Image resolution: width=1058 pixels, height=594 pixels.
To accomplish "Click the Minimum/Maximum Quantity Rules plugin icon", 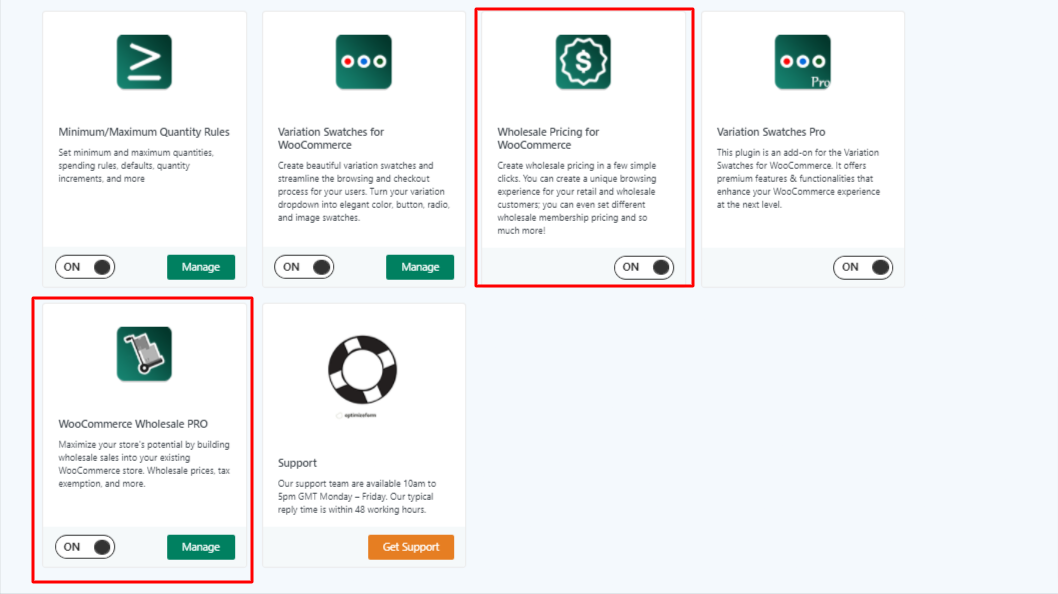I will (x=144, y=62).
